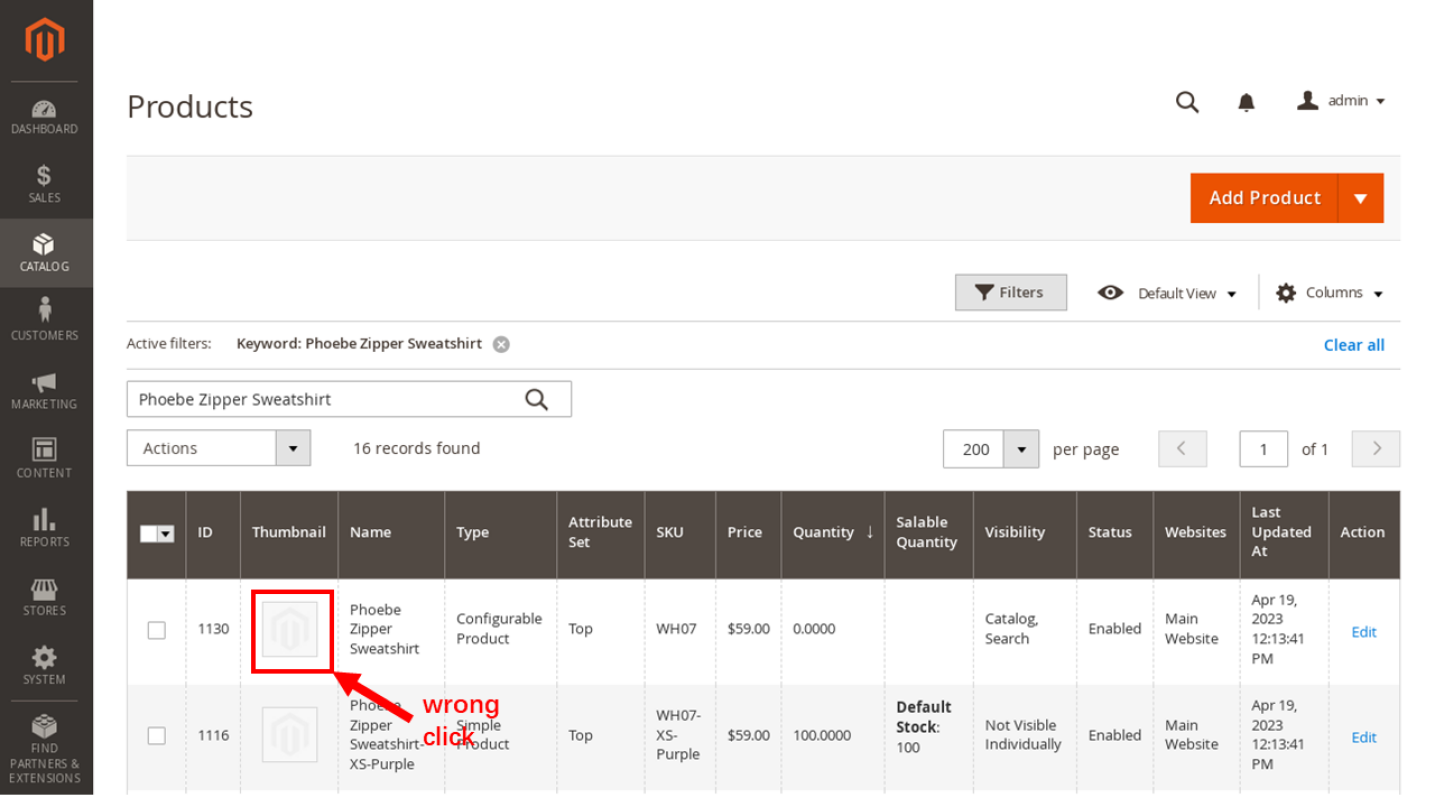The width and height of the screenshot is (1435, 807).
Task: Click the keyword search input field
Action: [325, 399]
